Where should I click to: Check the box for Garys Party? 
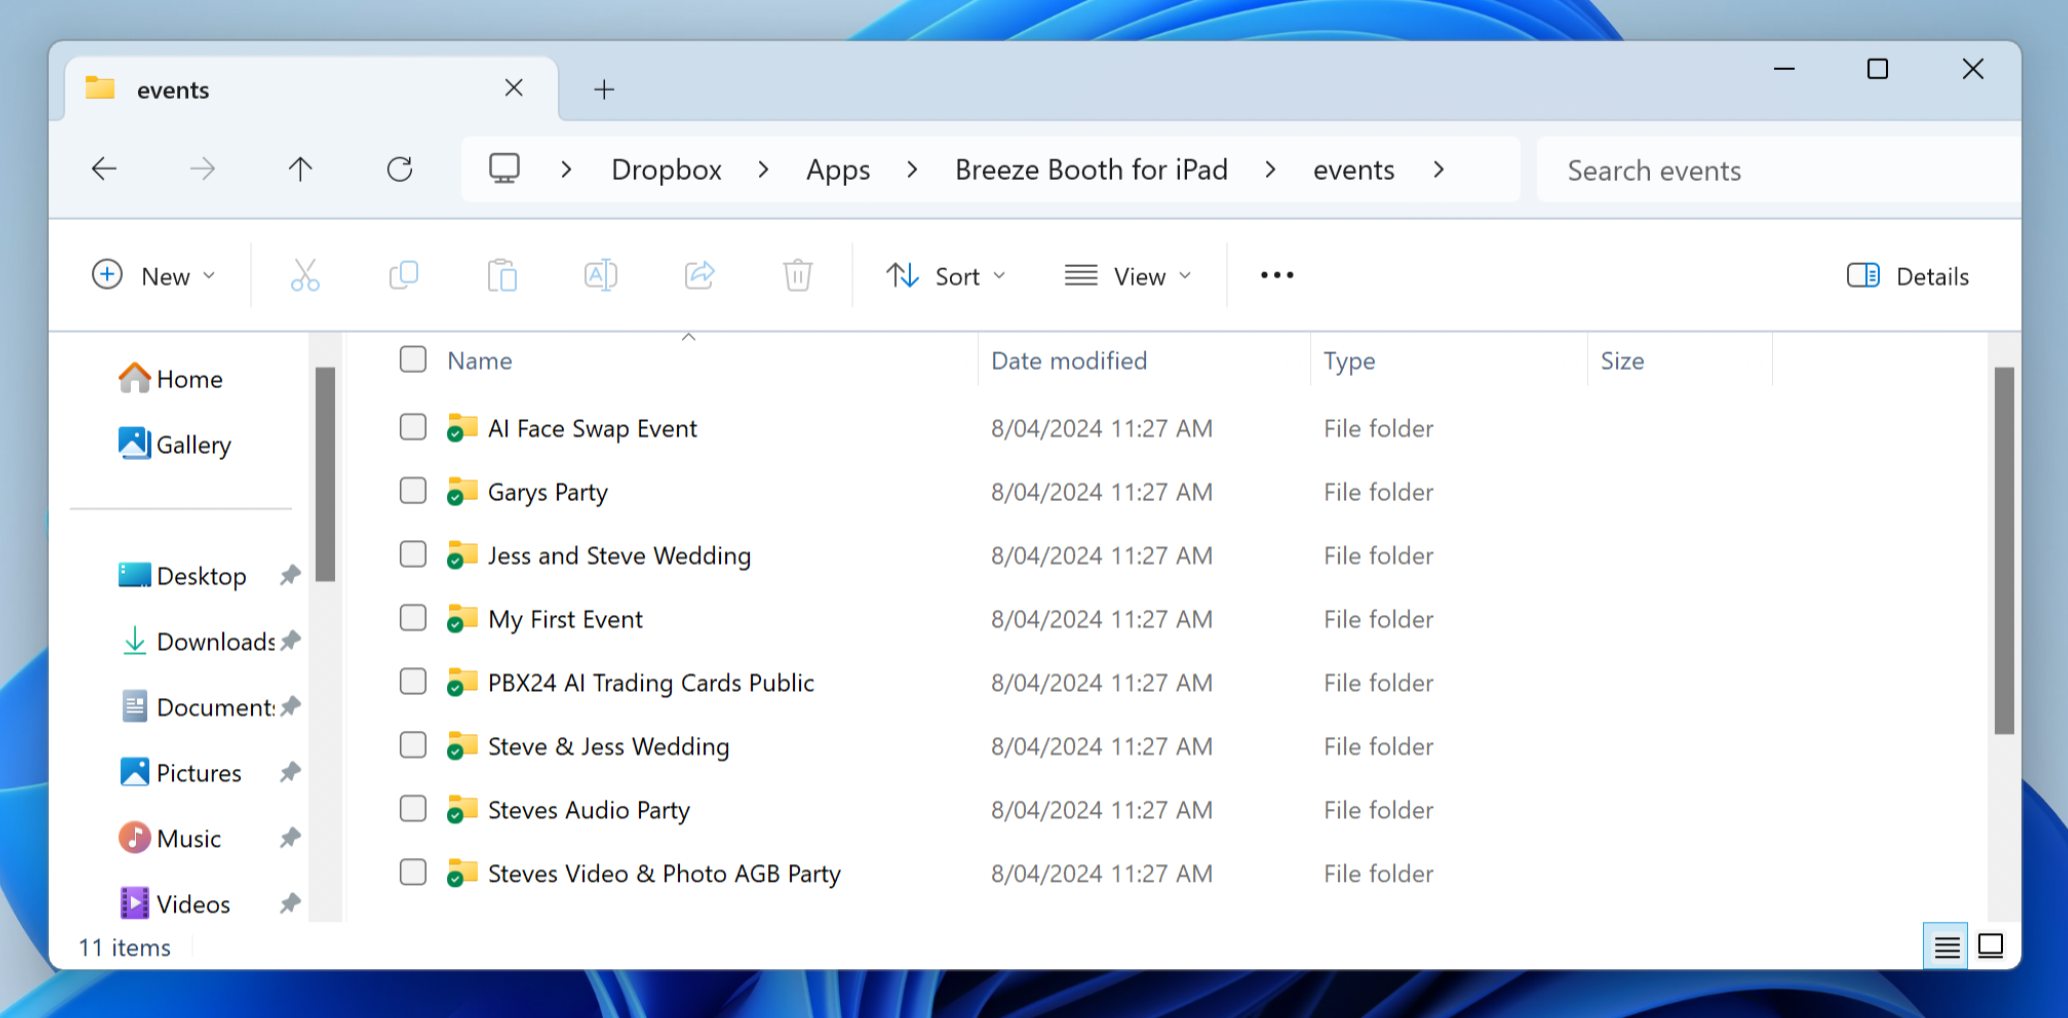[x=413, y=491]
